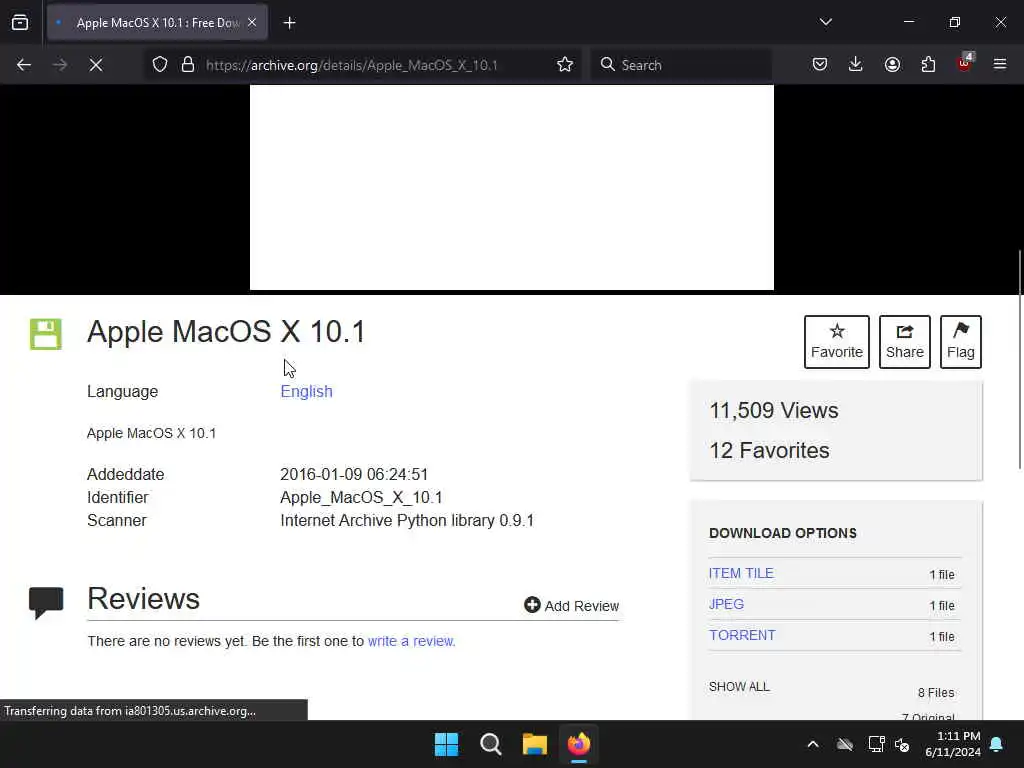Click Internet Archive Python library 0.9.1 text
Image resolution: width=1024 pixels, height=768 pixels.
(x=407, y=520)
